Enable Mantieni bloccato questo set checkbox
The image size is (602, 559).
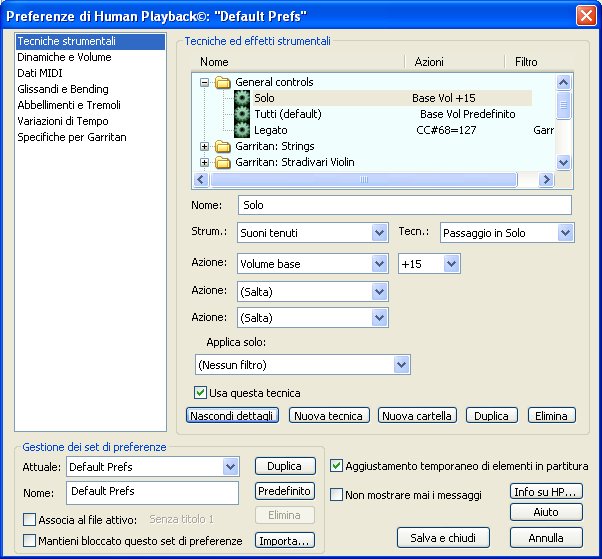29,541
